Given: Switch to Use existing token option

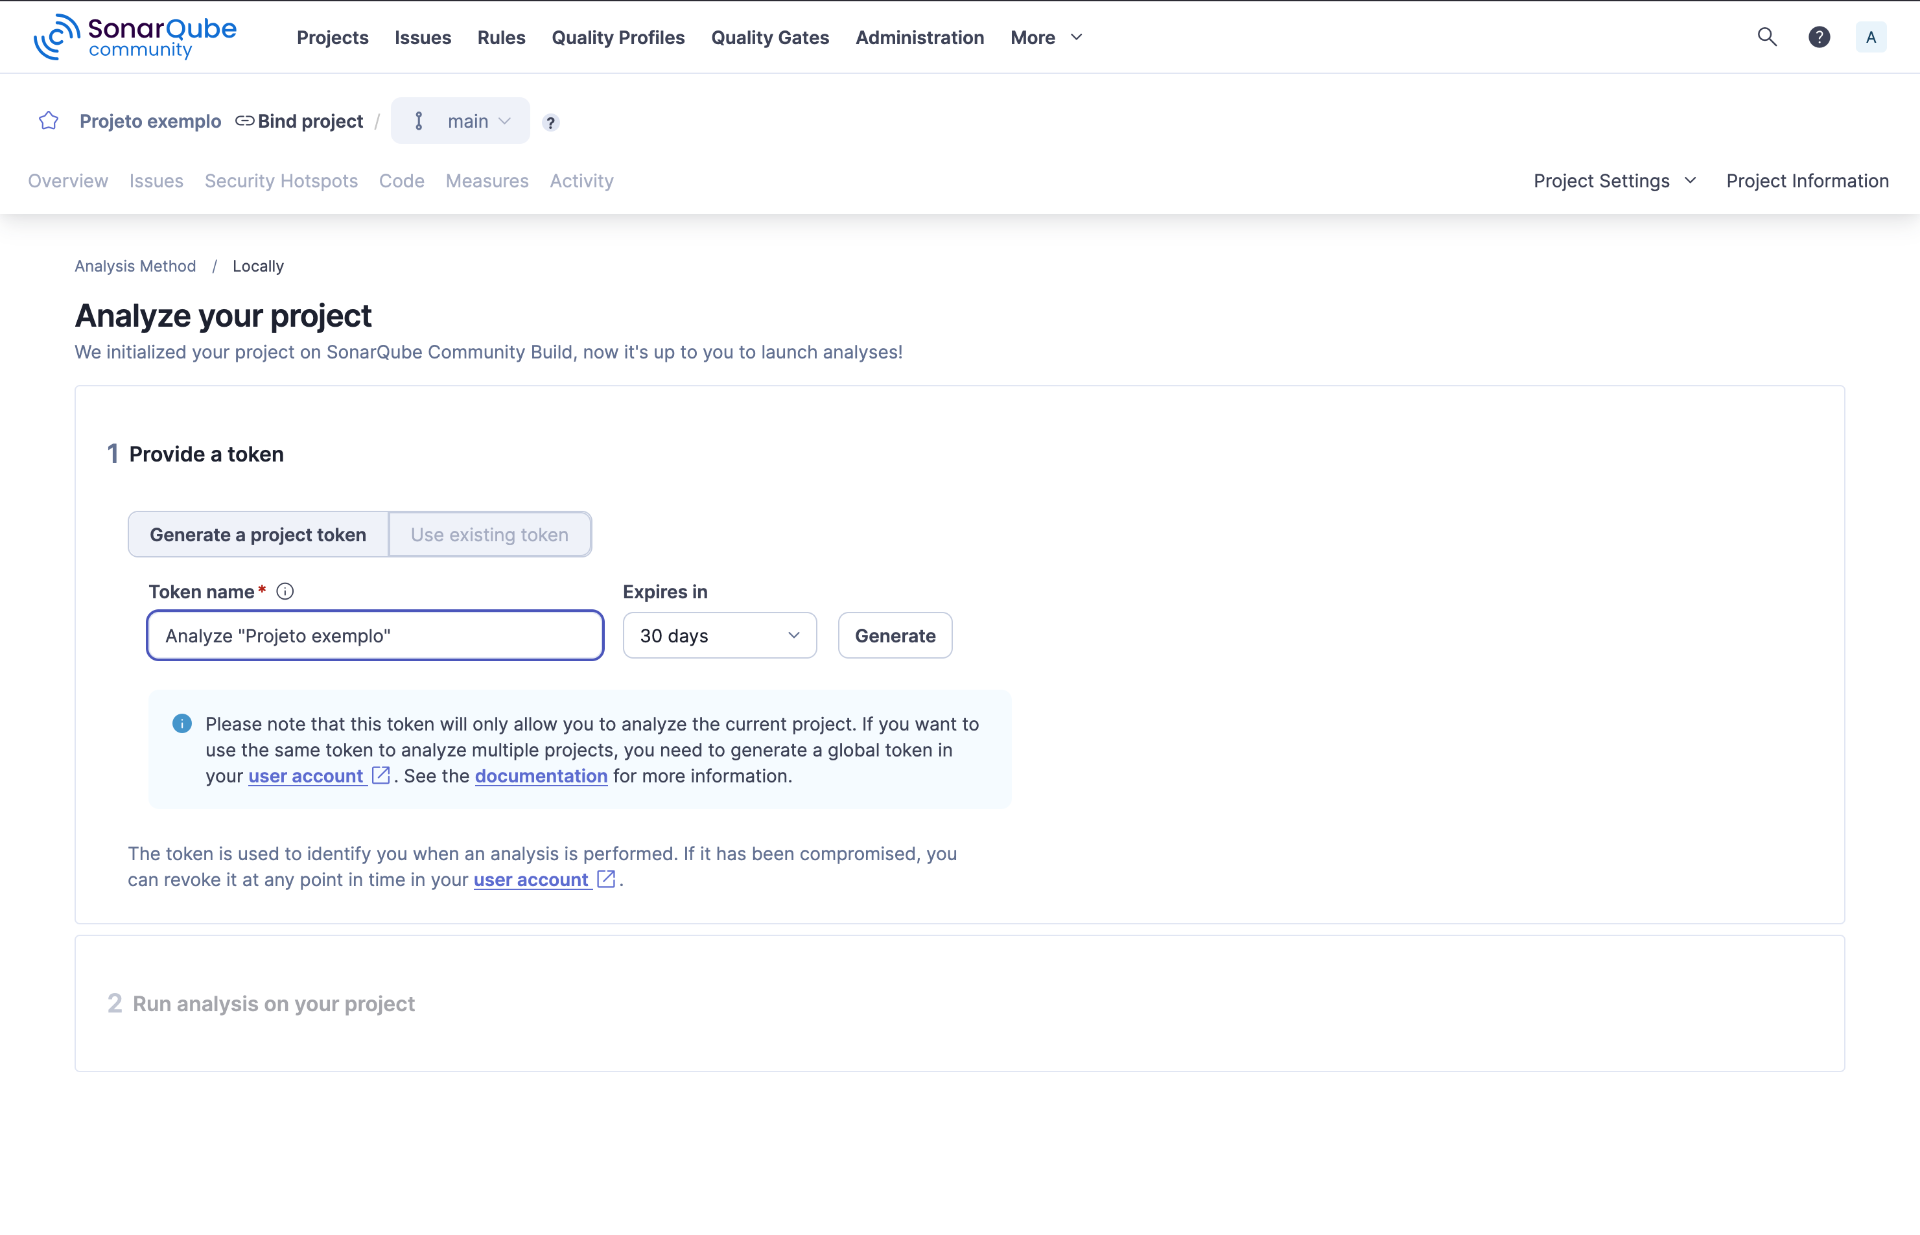Looking at the screenshot, I should pyautogui.click(x=489, y=534).
